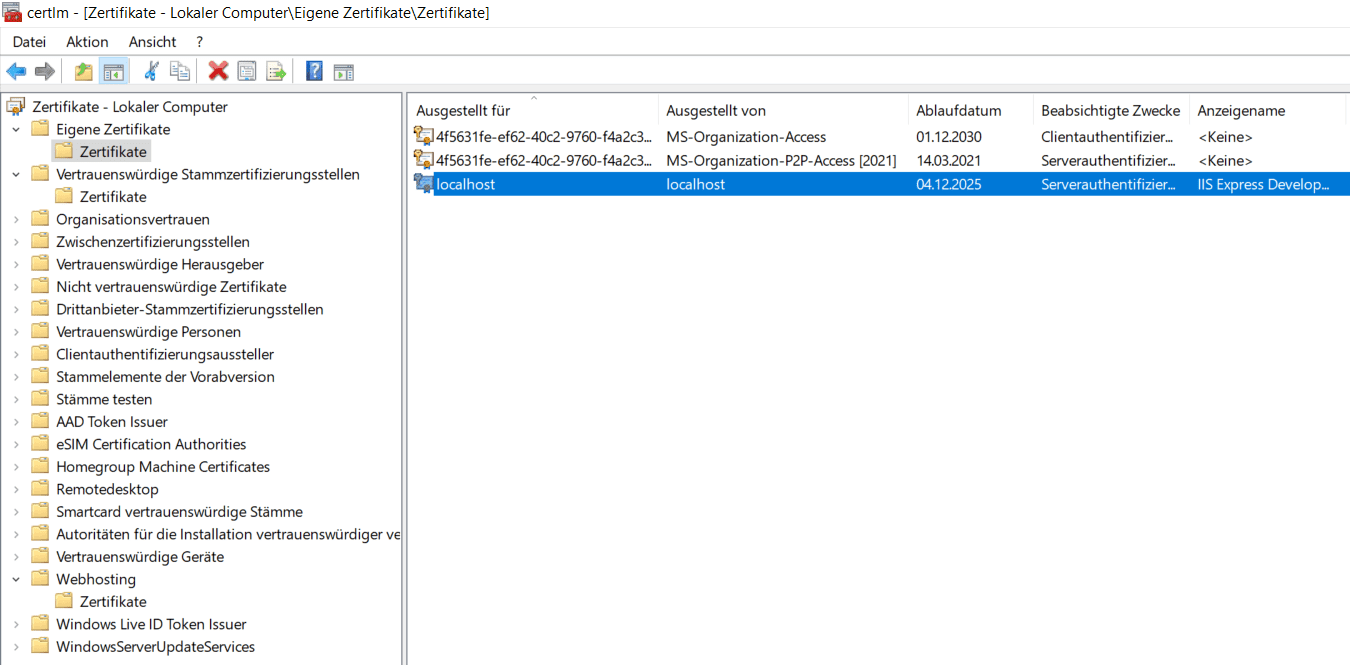Click the blue Back arrow in toolbar

point(16,71)
